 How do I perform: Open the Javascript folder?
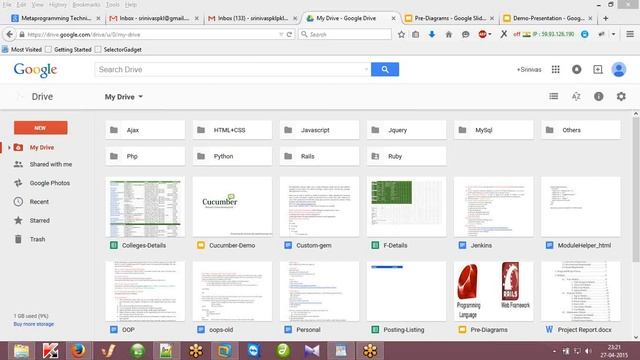click(319, 130)
